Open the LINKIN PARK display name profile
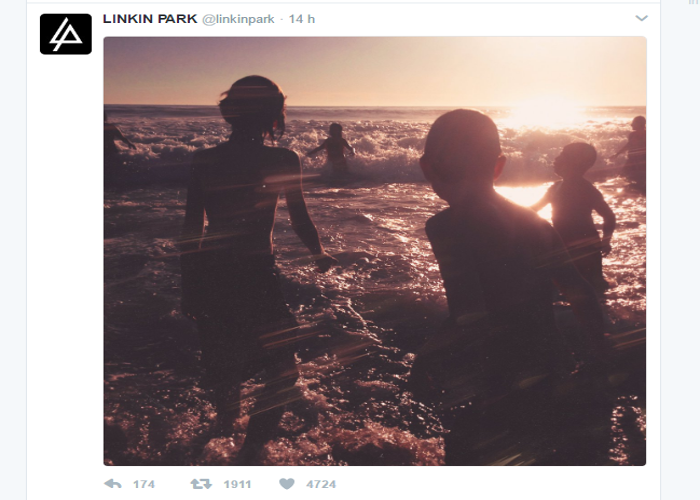The width and height of the screenshot is (700, 500). [150, 19]
